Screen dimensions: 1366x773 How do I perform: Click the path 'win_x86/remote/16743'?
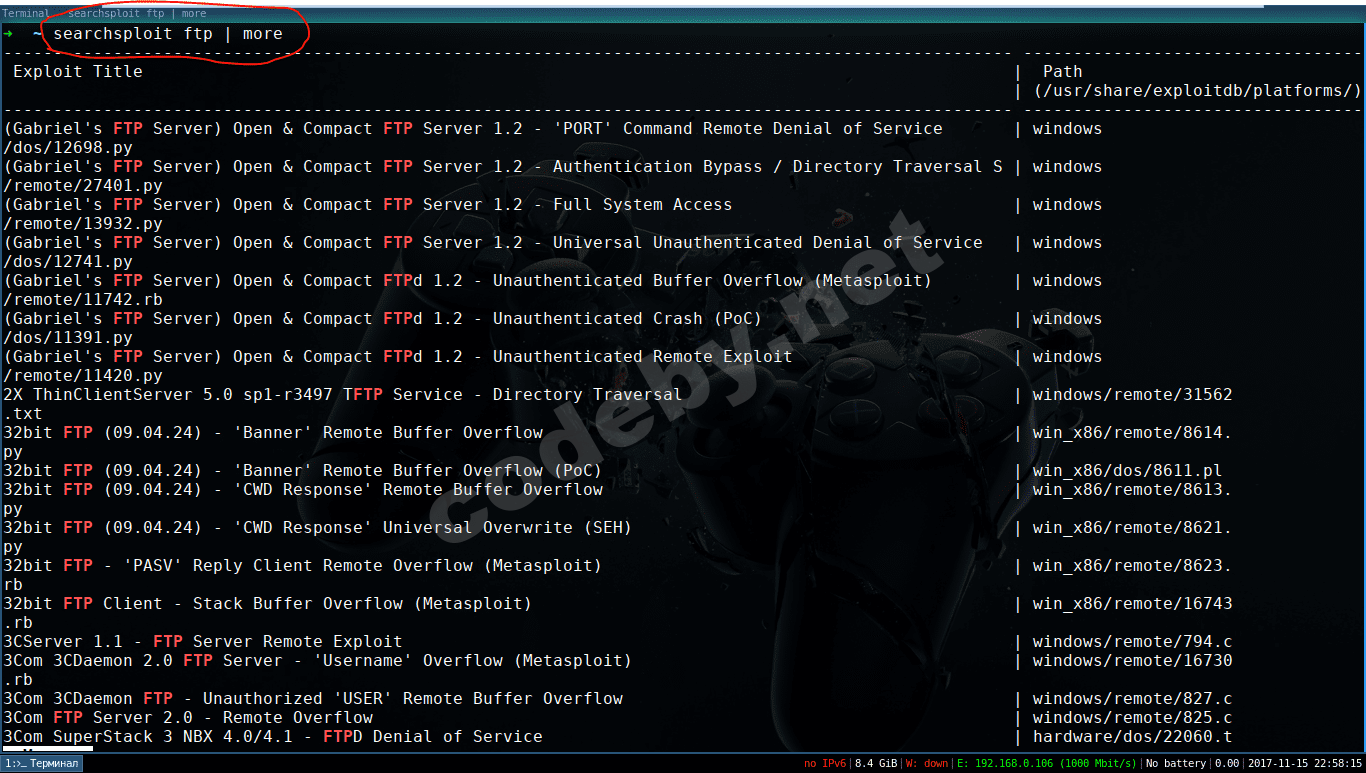[1133, 604]
